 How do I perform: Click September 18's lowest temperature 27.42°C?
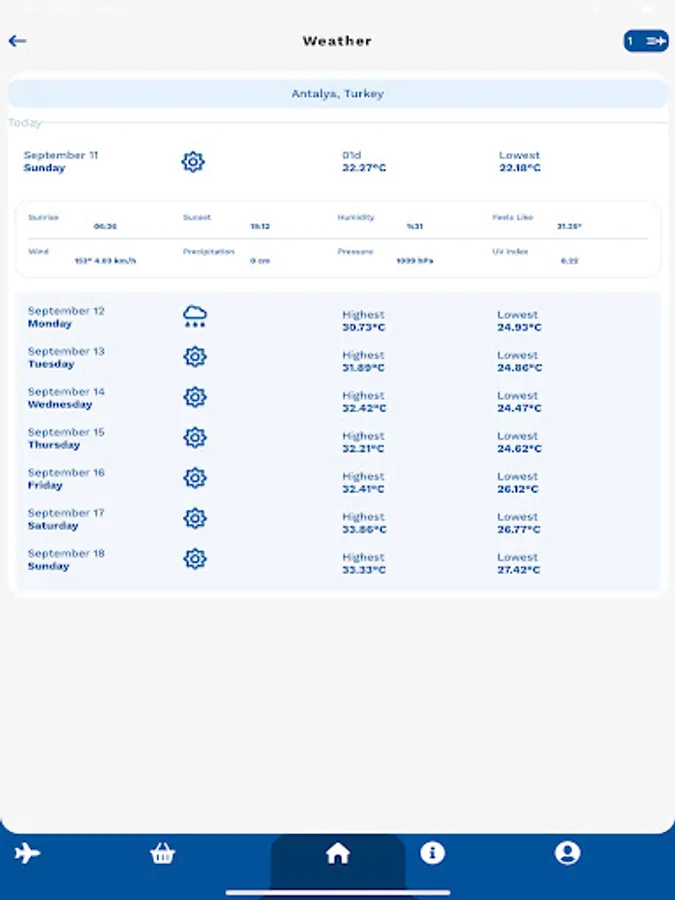[x=518, y=570]
